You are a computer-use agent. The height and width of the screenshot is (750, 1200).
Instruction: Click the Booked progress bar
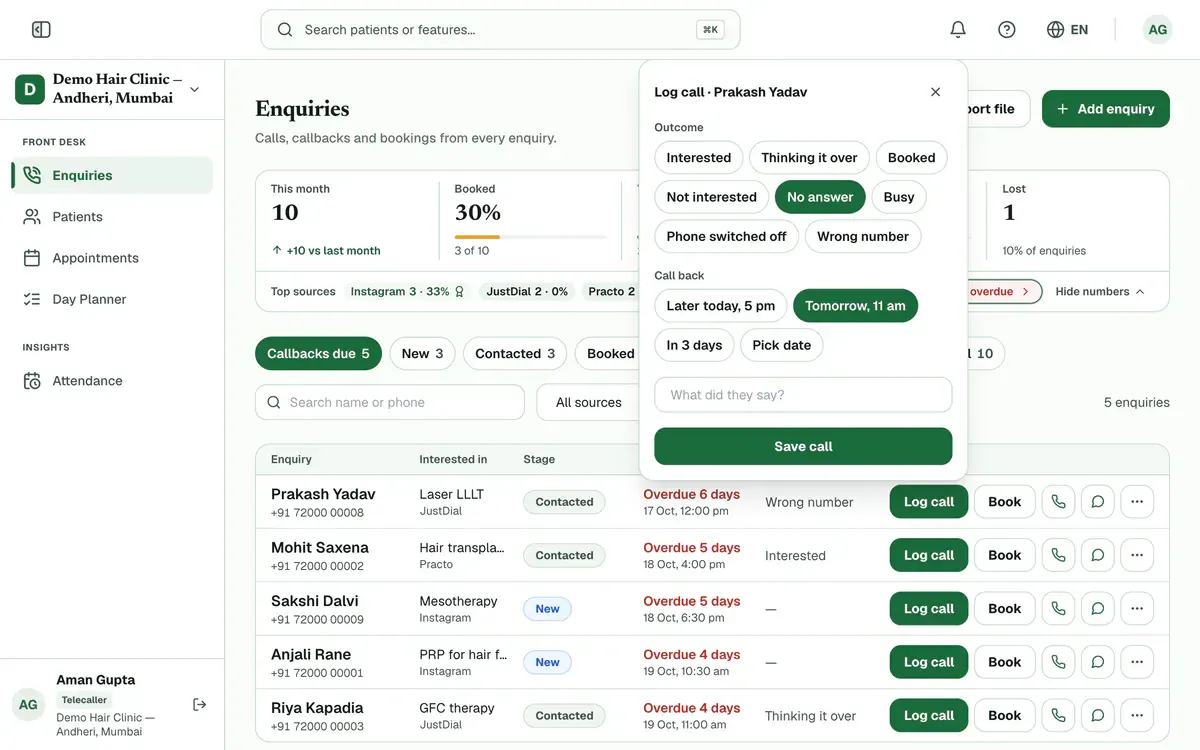pos(531,237)
